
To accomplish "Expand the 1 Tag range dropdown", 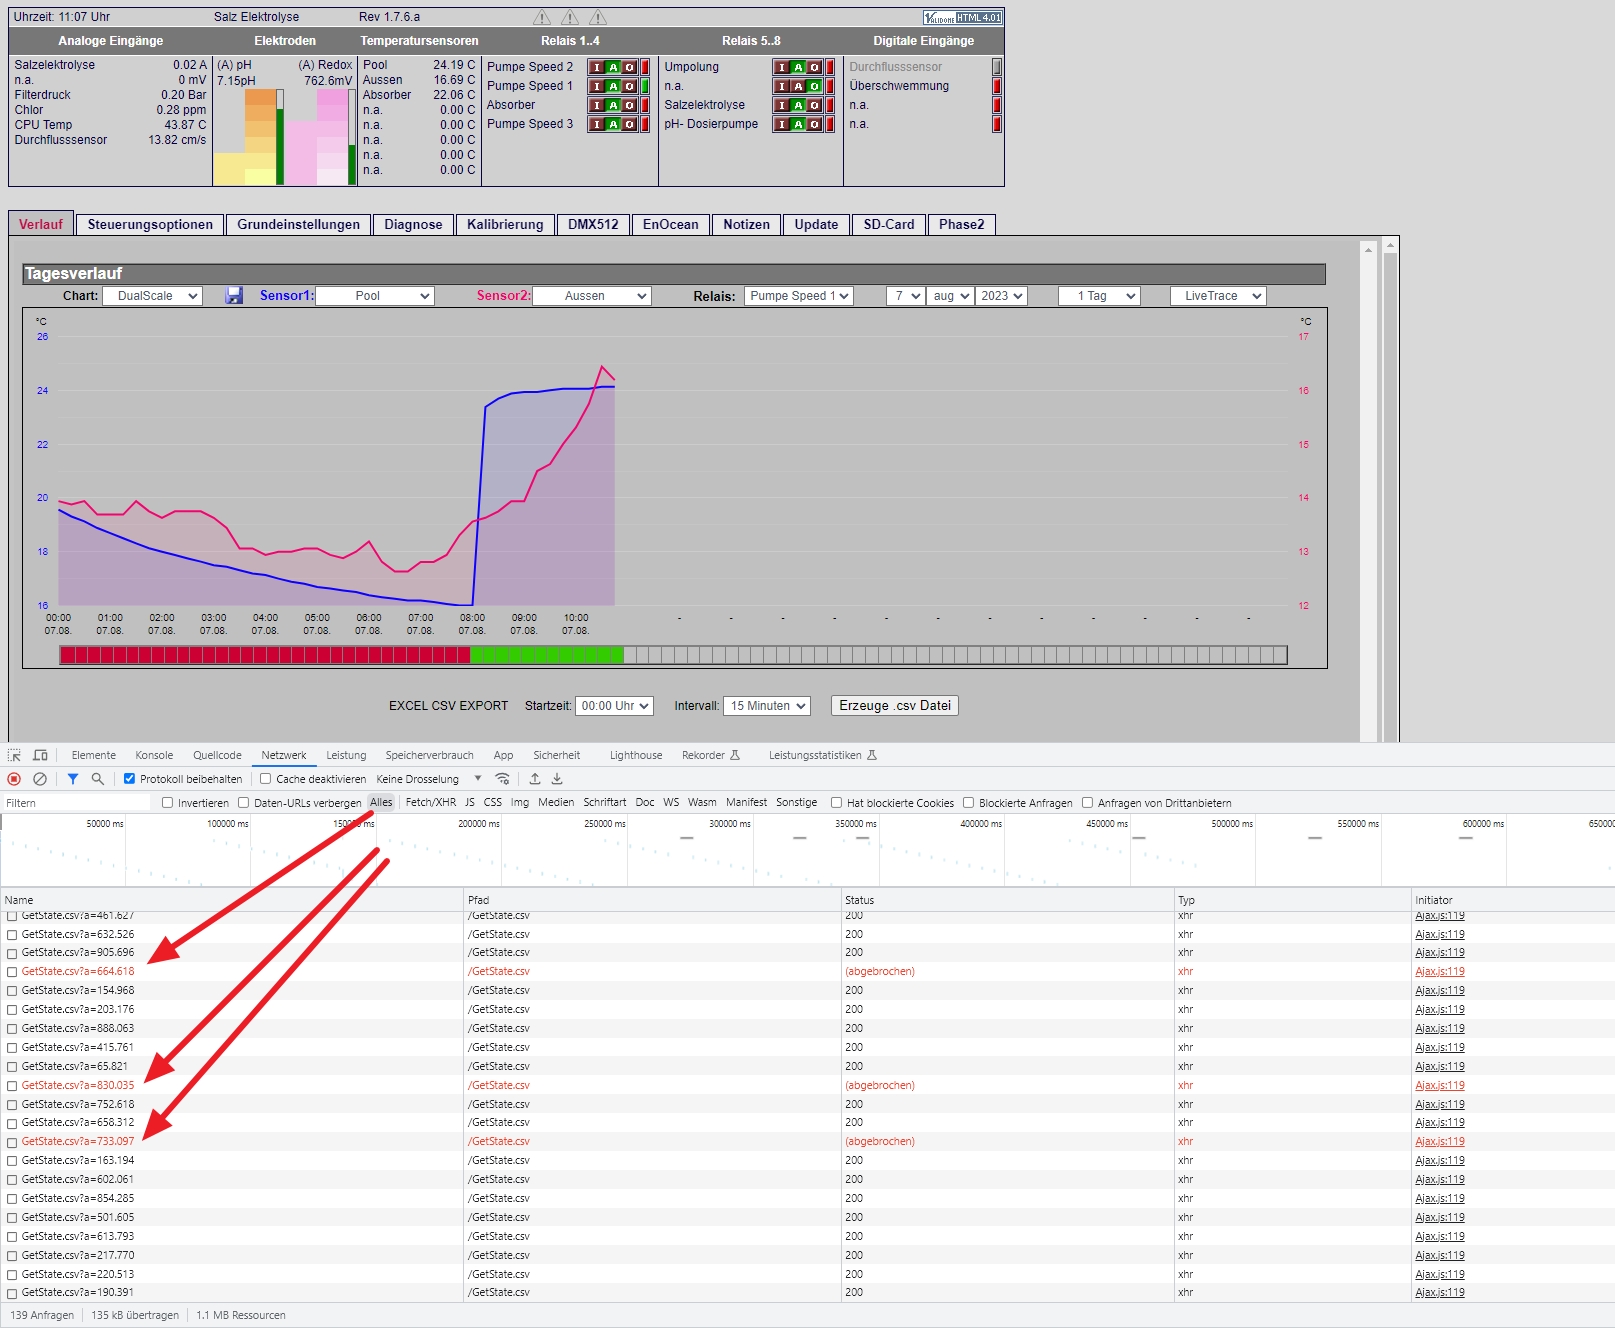I will point(1099,296).
